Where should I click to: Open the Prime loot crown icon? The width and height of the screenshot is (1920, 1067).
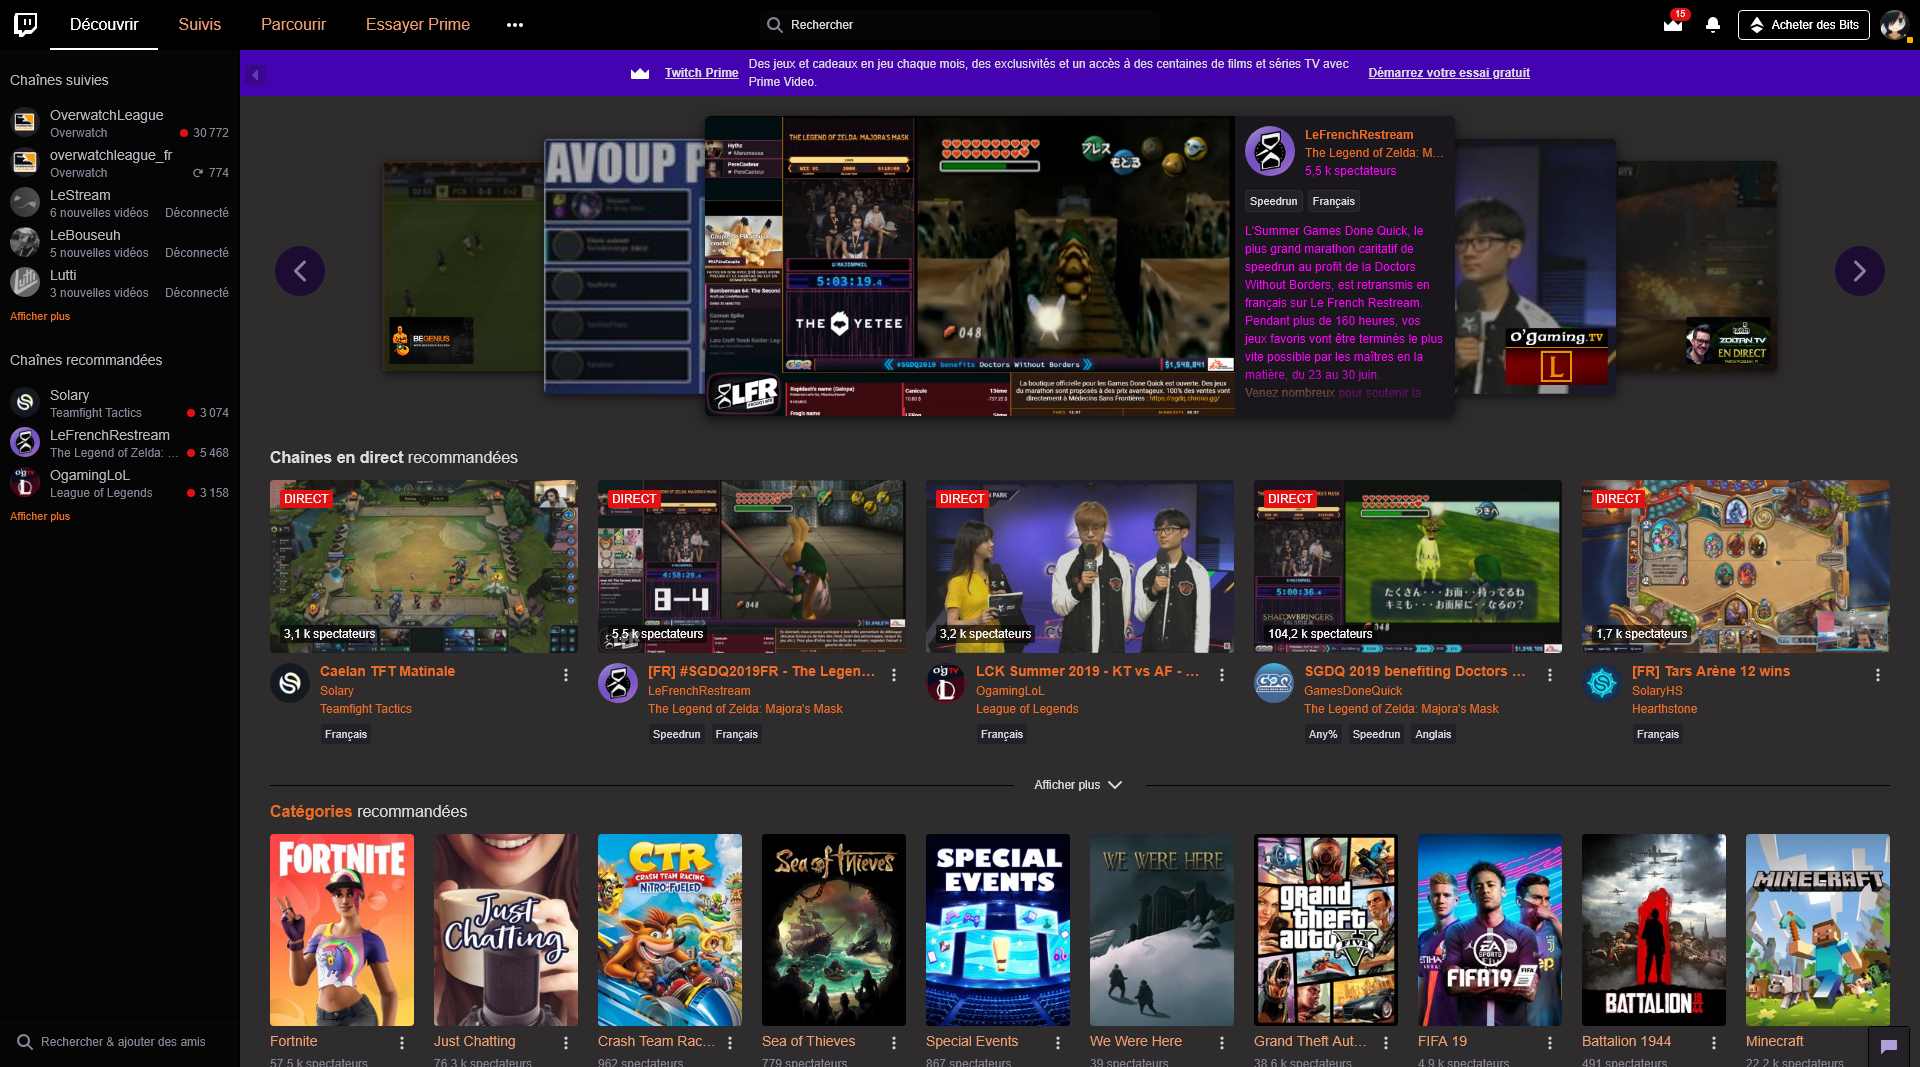click(x=1672, y=24)
